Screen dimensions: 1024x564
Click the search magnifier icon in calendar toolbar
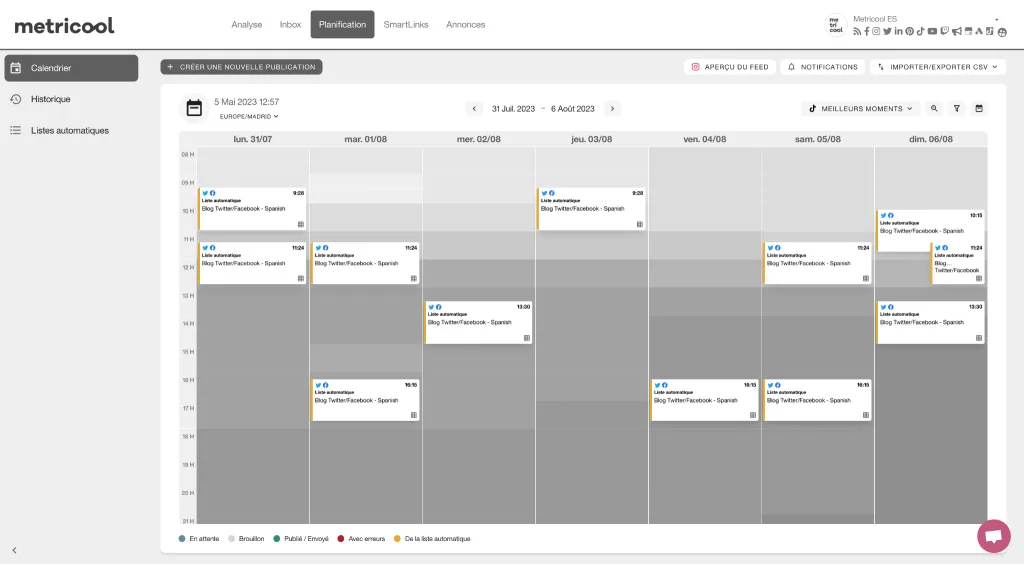(x=934, y=108)
